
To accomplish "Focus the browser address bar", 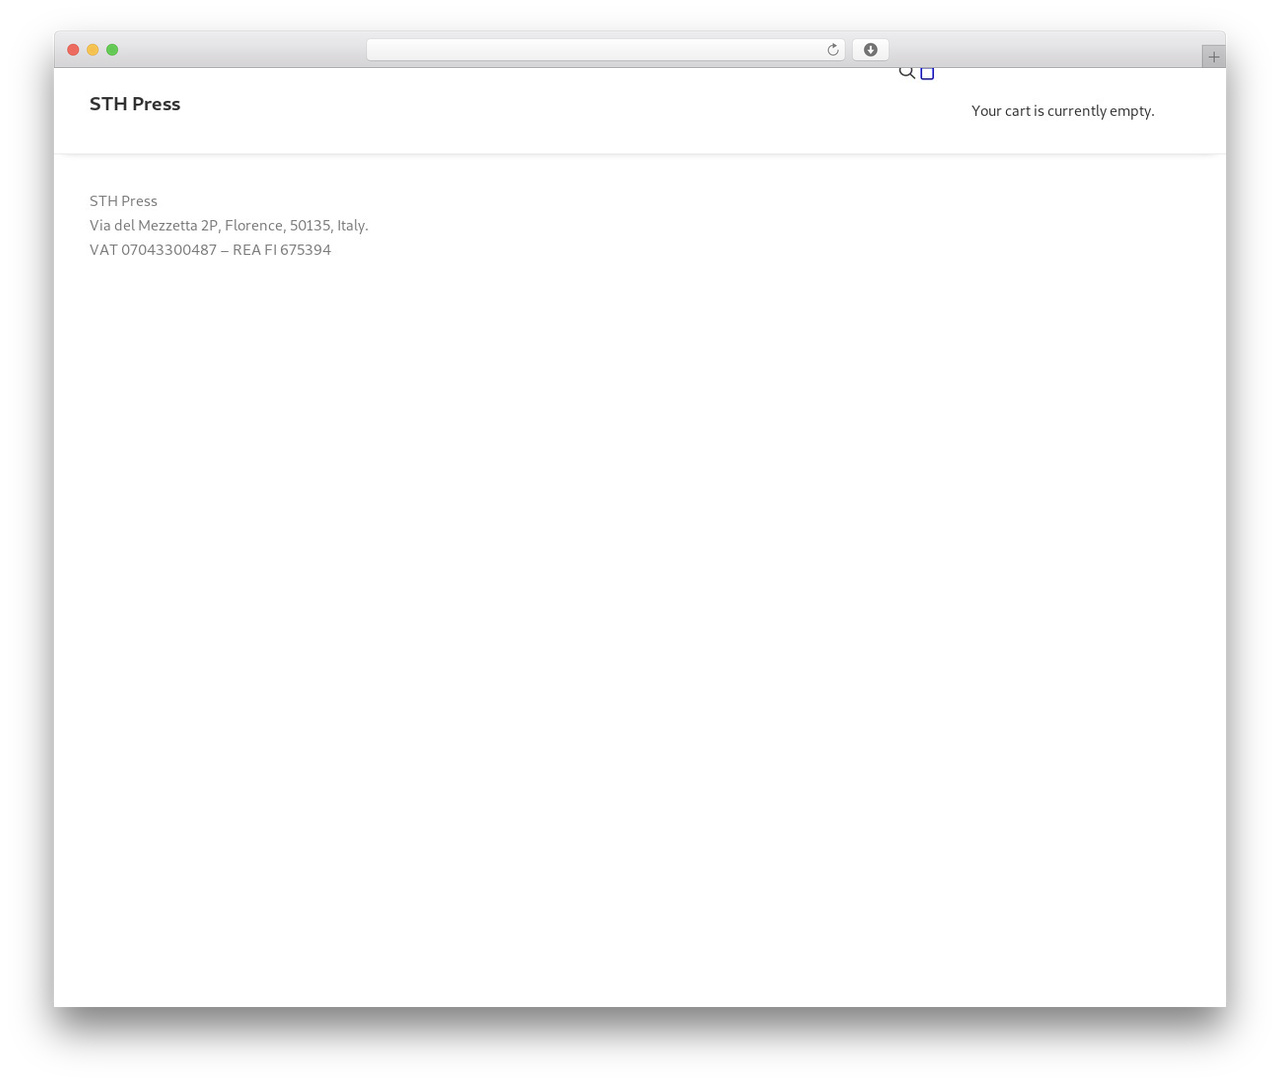I will click(605, 50).
